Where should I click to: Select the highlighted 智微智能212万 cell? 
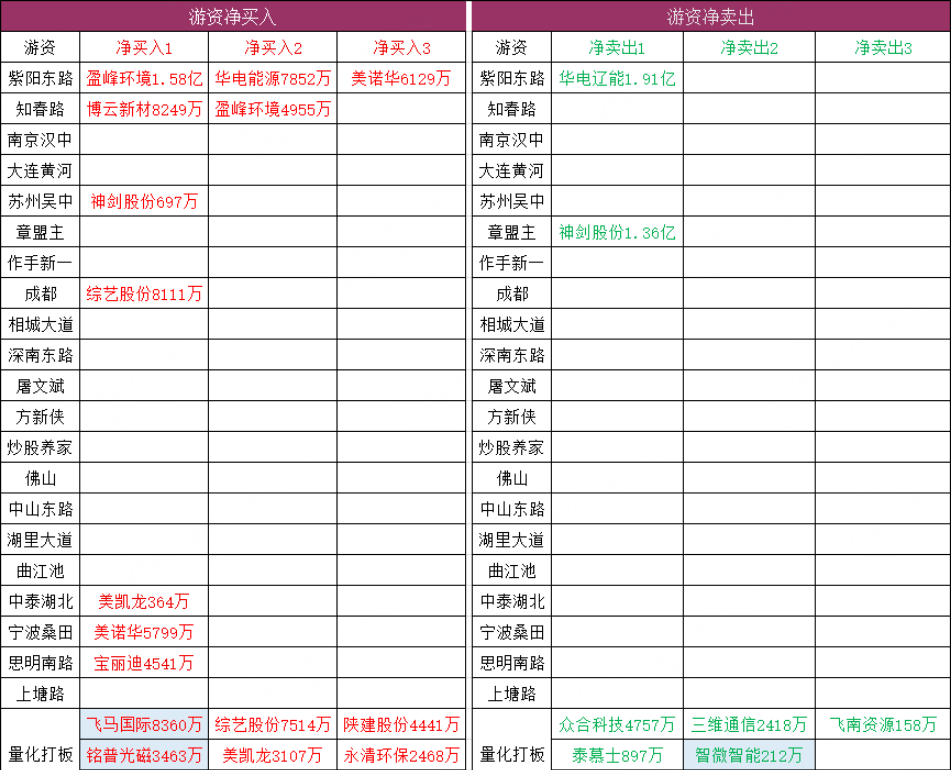click(749, 755)
